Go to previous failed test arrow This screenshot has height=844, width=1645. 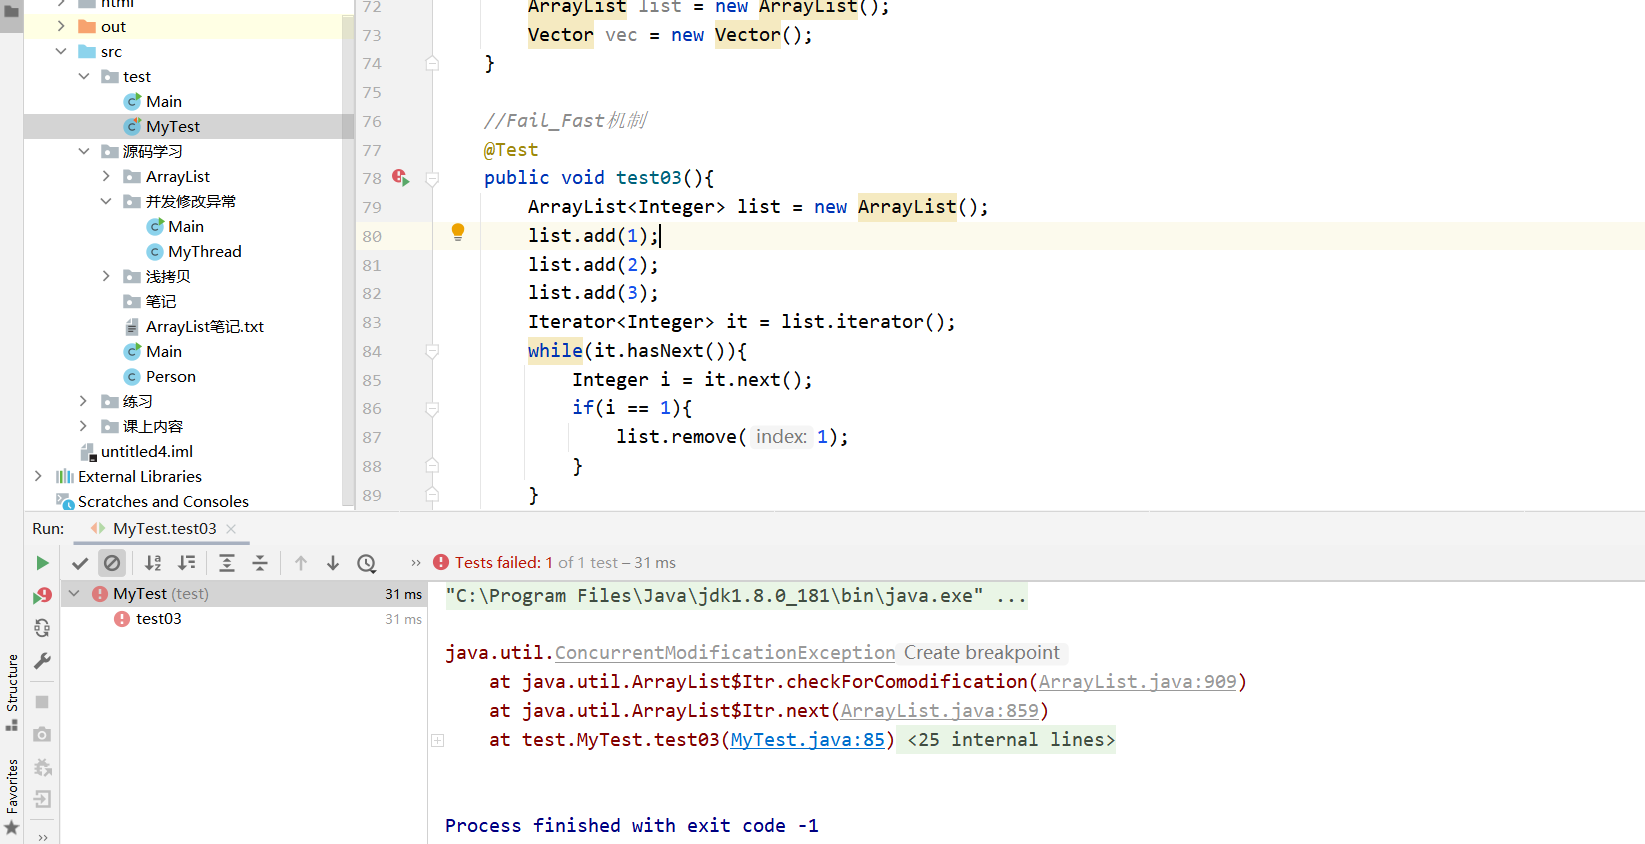(x=301, y=563)
